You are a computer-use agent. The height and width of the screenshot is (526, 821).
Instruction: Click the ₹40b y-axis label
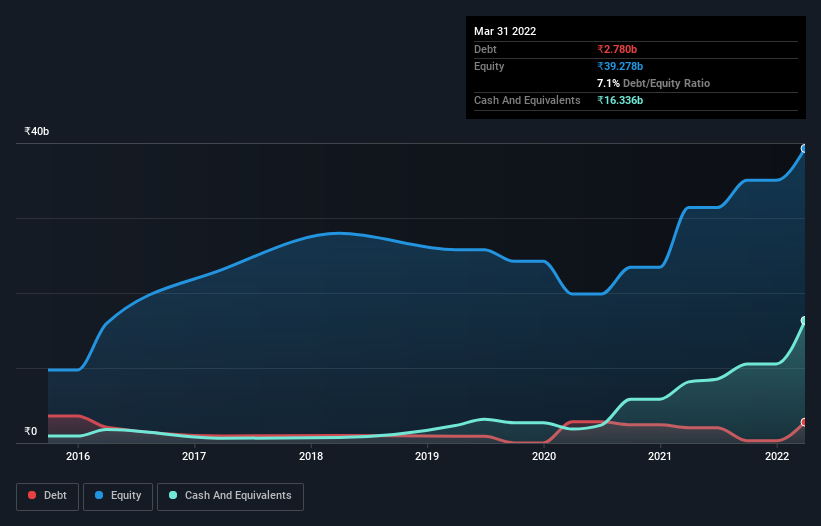coord(37,131)
